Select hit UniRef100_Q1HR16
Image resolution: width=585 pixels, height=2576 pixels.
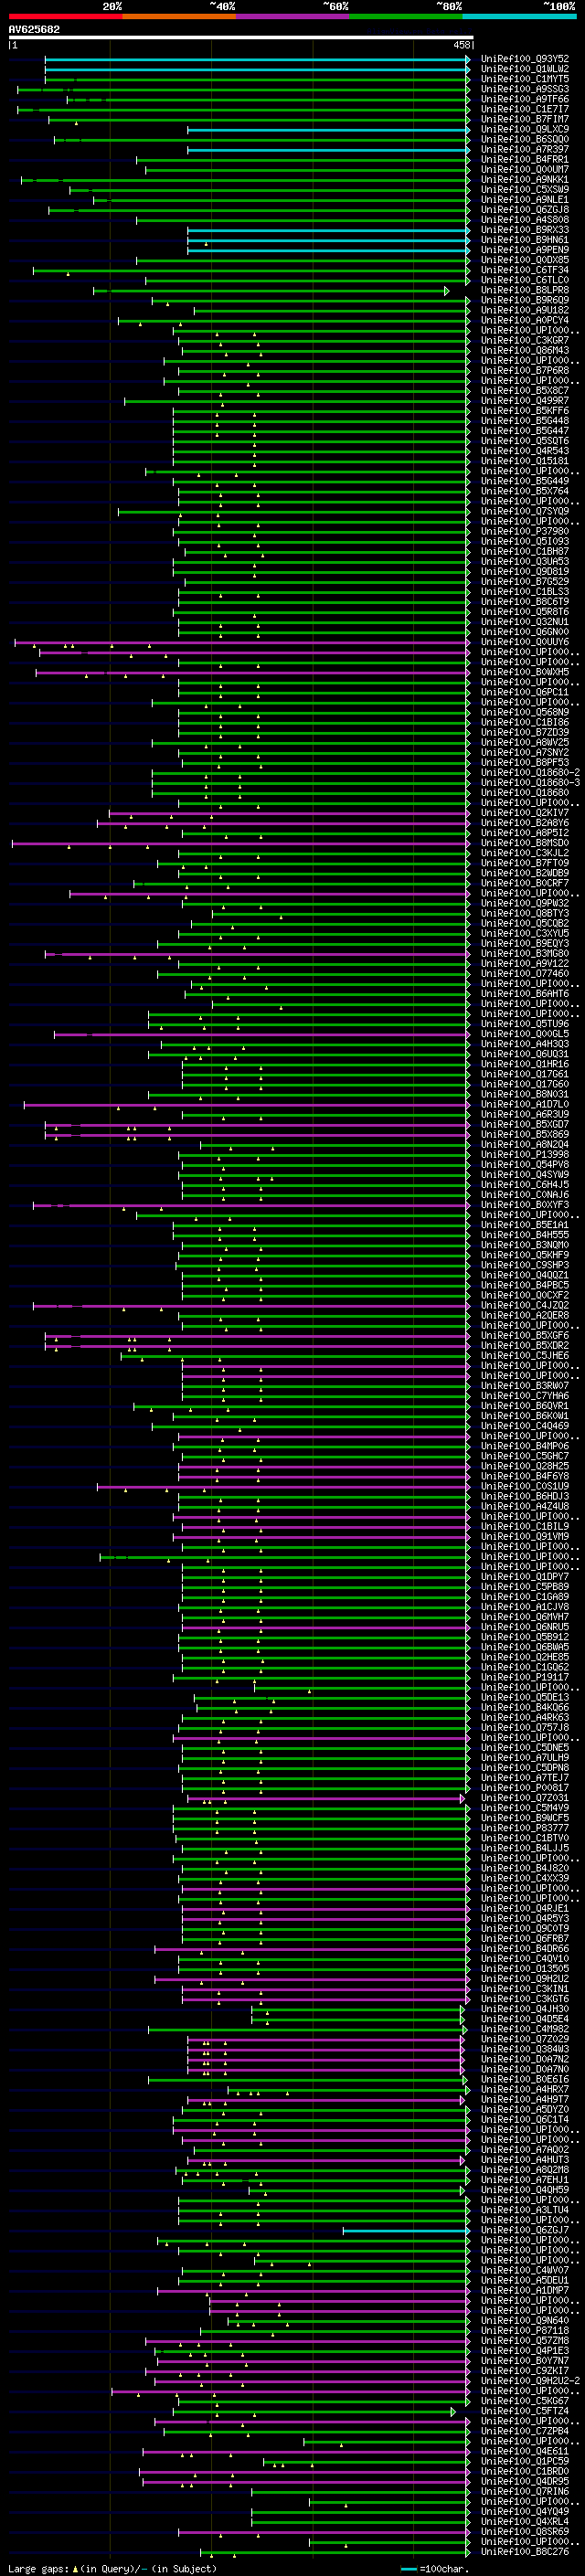(x=525, y=1064)
